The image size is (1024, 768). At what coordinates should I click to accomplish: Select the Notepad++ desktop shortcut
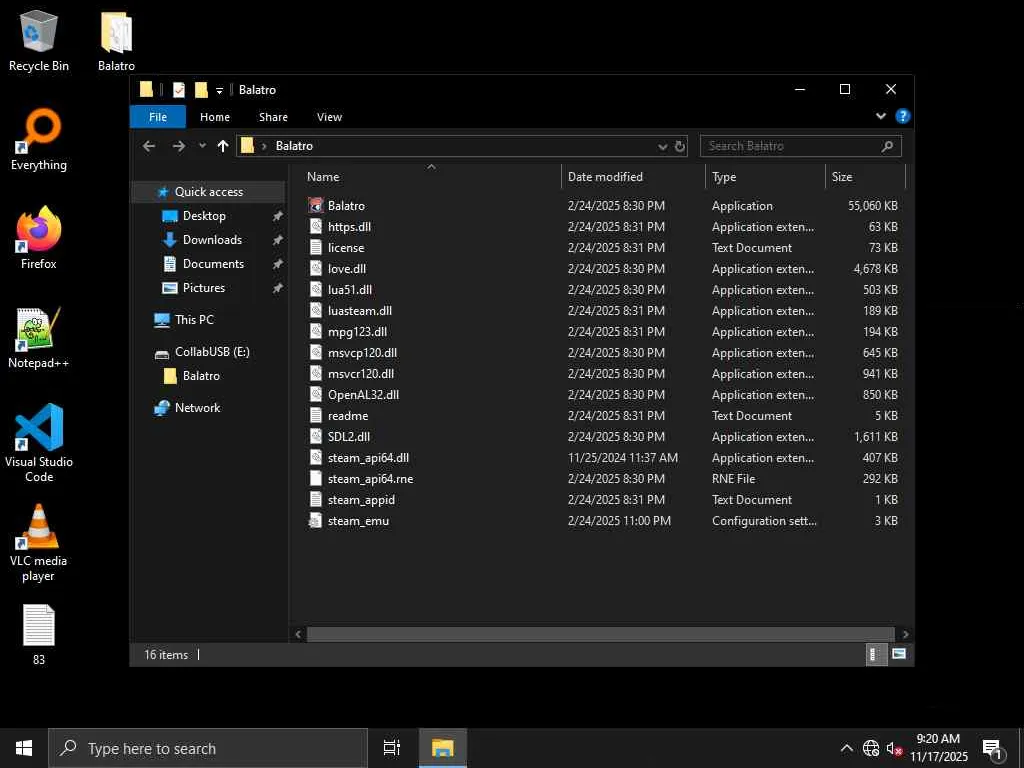[x=39, y=338]
